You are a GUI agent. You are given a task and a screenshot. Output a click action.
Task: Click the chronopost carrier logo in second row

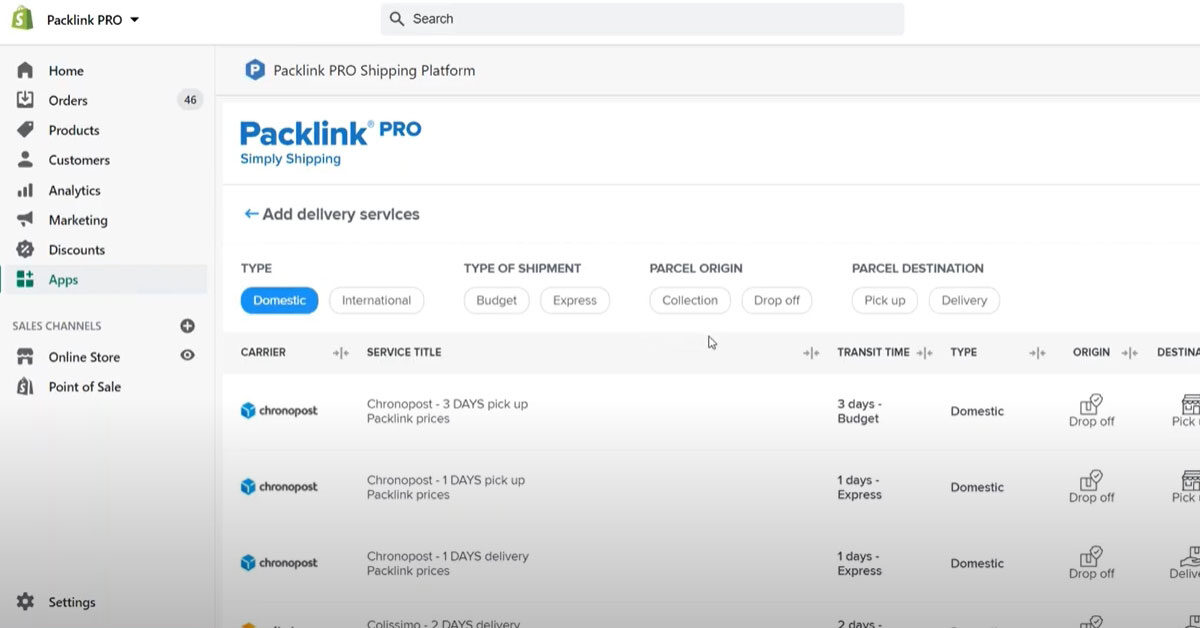pos(278,487)
